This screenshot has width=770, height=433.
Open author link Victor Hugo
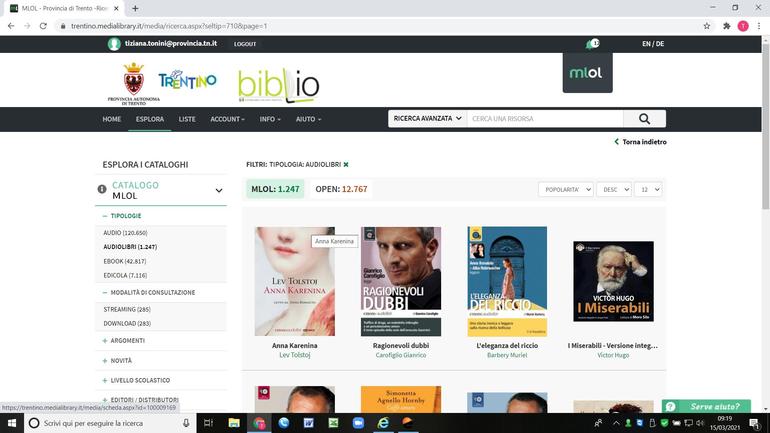[613, 355]
